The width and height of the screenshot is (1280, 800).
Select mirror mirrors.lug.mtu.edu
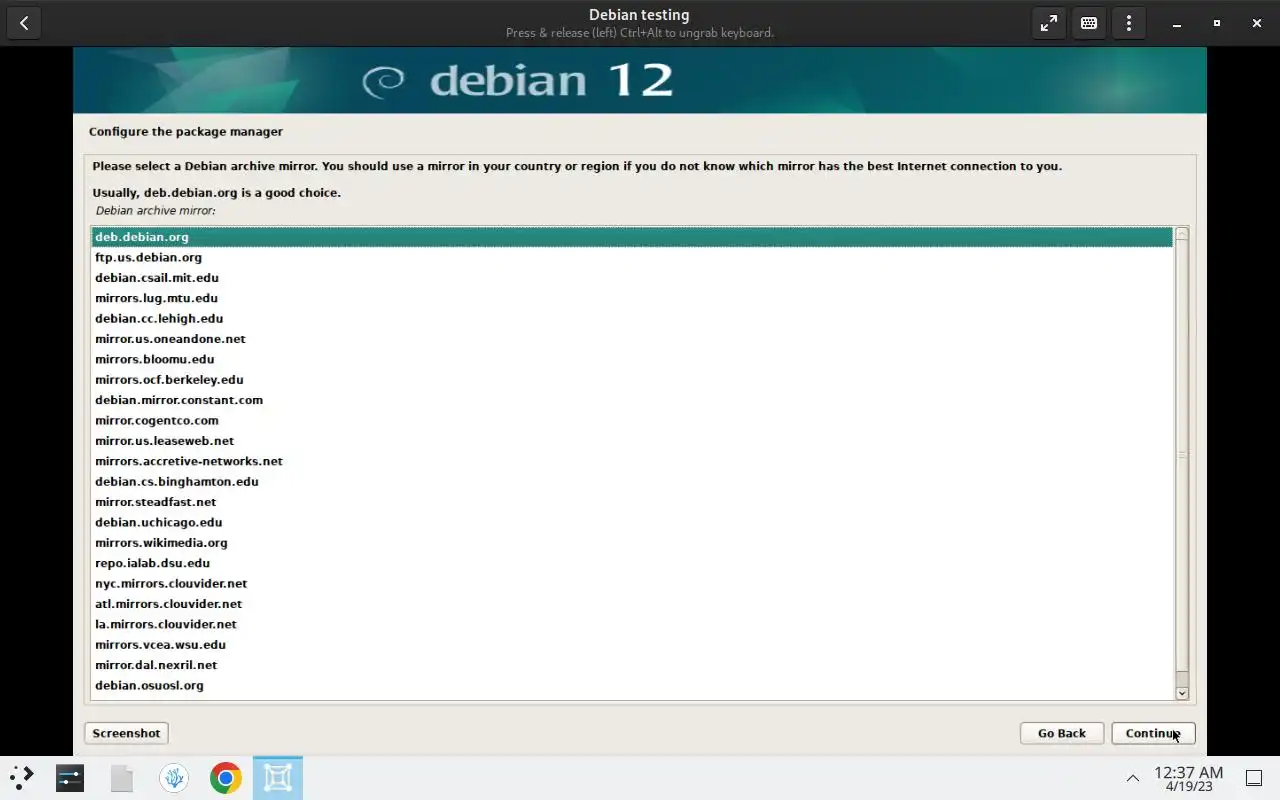click(631, 298)
